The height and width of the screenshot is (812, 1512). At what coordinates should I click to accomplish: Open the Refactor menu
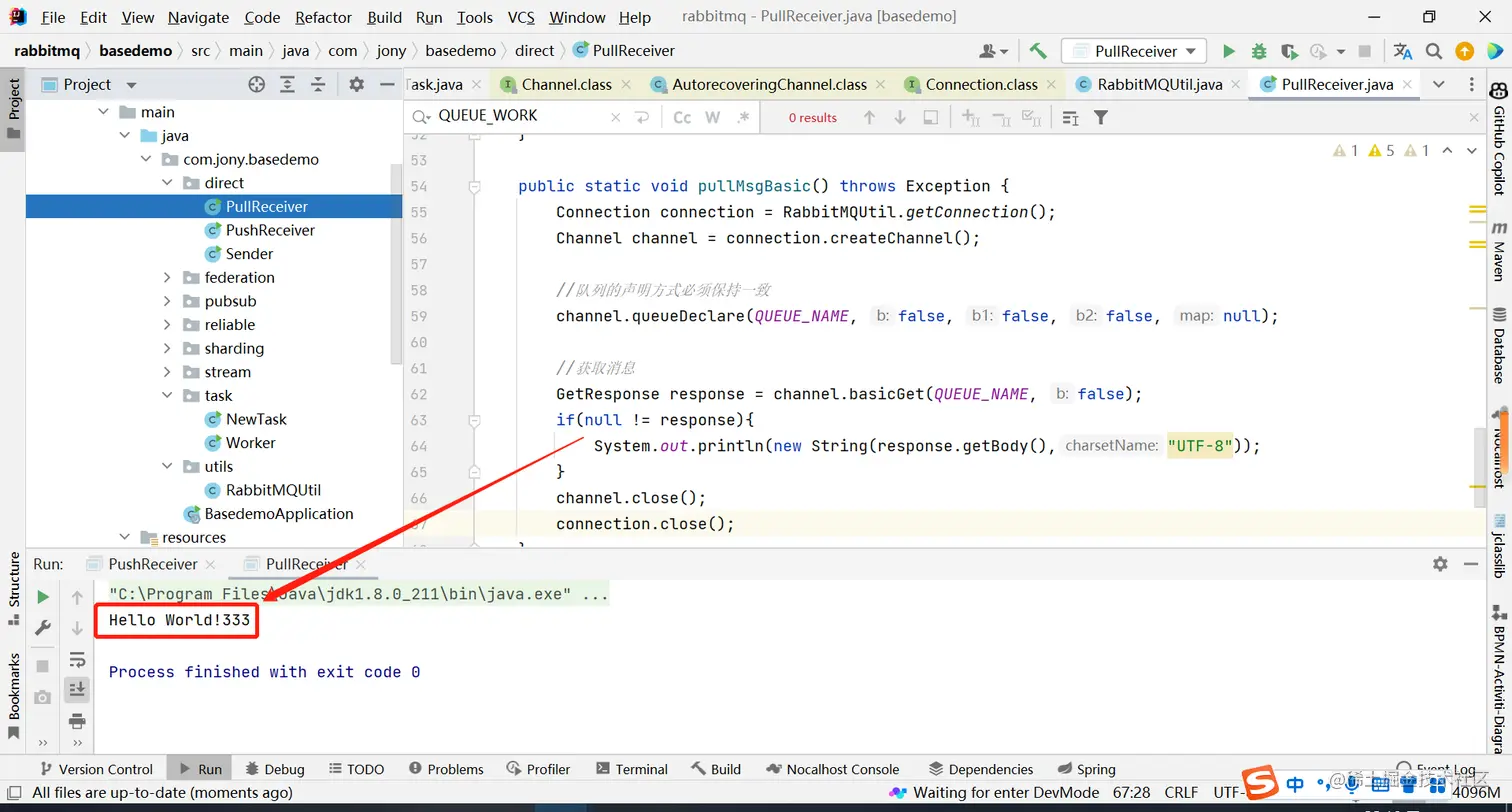323,17
